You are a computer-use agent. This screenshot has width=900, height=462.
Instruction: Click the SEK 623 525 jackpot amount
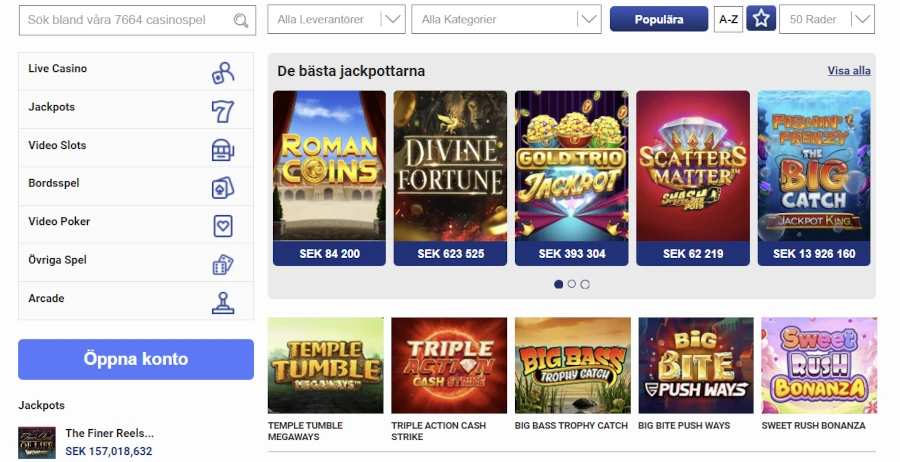pyautogui.click(x=451, y=254)
